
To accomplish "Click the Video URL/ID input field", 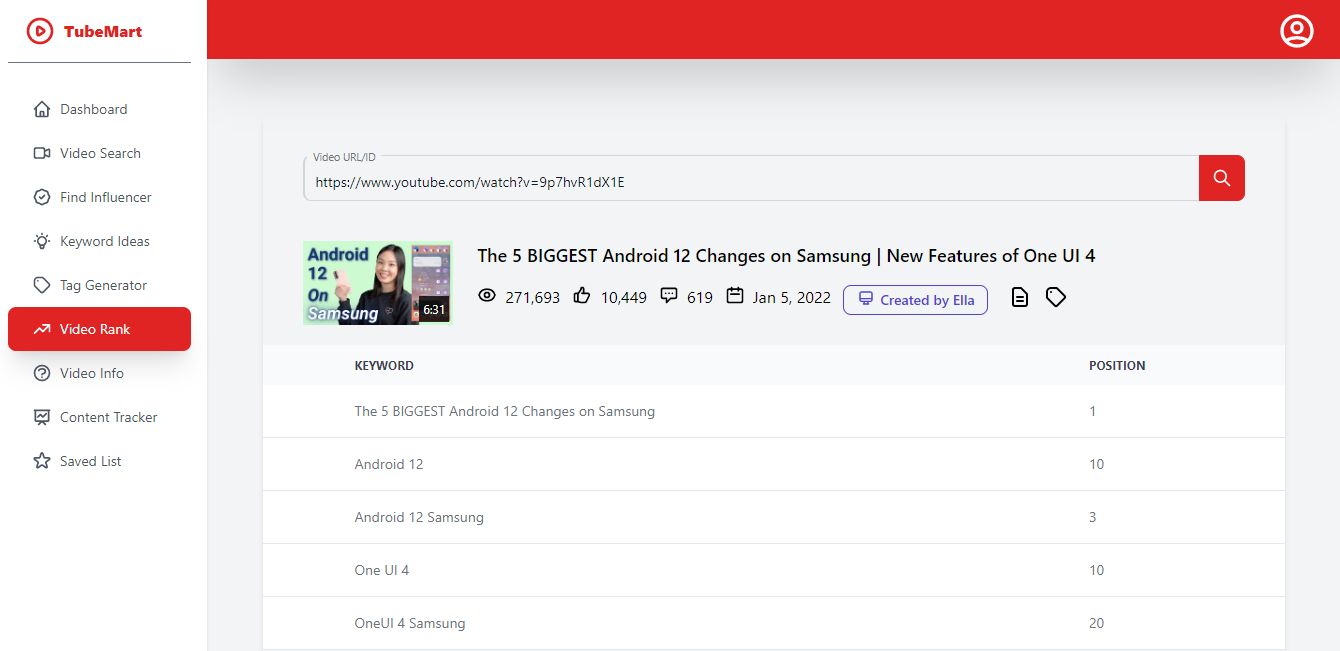I will coord(751,178).
